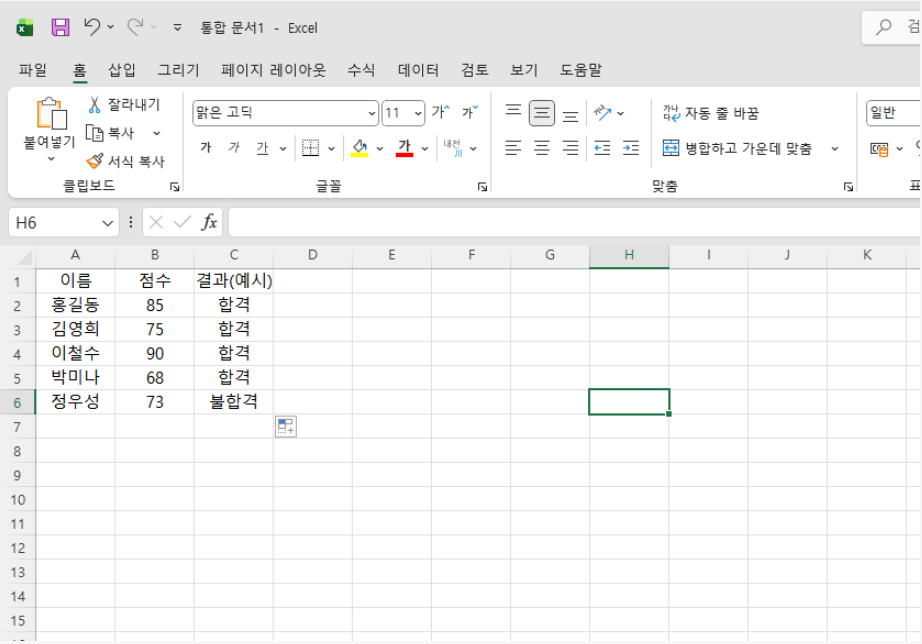Open the font name dropdown (맑은 고딕)
Image resolution: width=922 pixels, height=644 pixels.
372,113
